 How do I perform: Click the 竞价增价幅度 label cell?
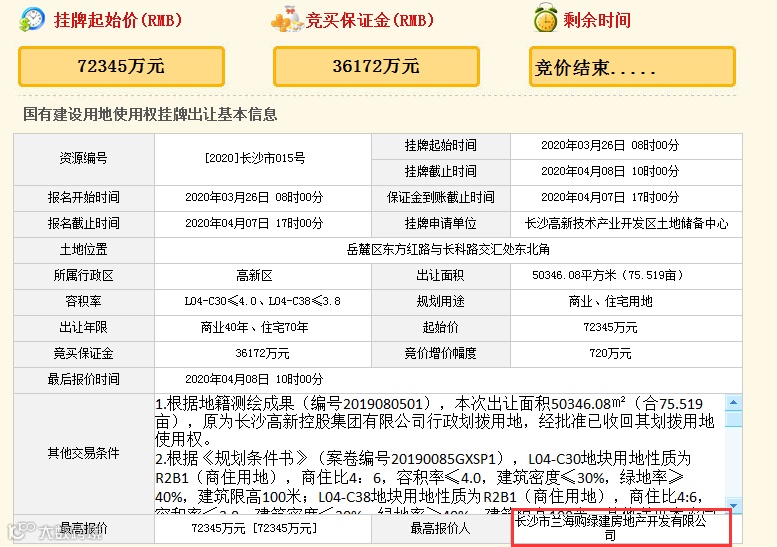(x=441, y=354)
